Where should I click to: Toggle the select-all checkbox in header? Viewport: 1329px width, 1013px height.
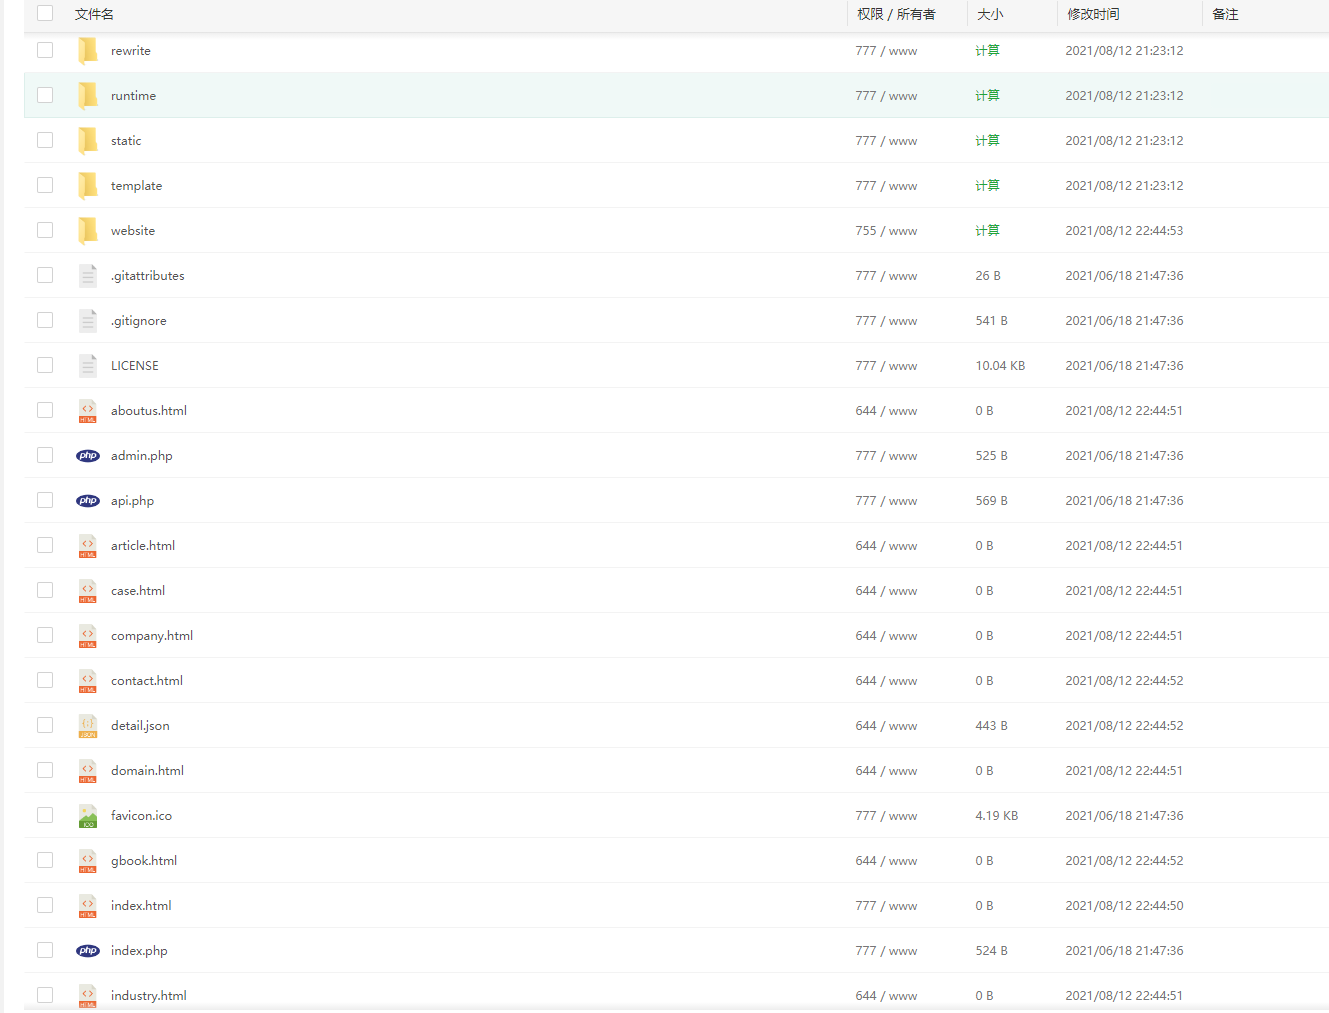(x=45, y=13)
